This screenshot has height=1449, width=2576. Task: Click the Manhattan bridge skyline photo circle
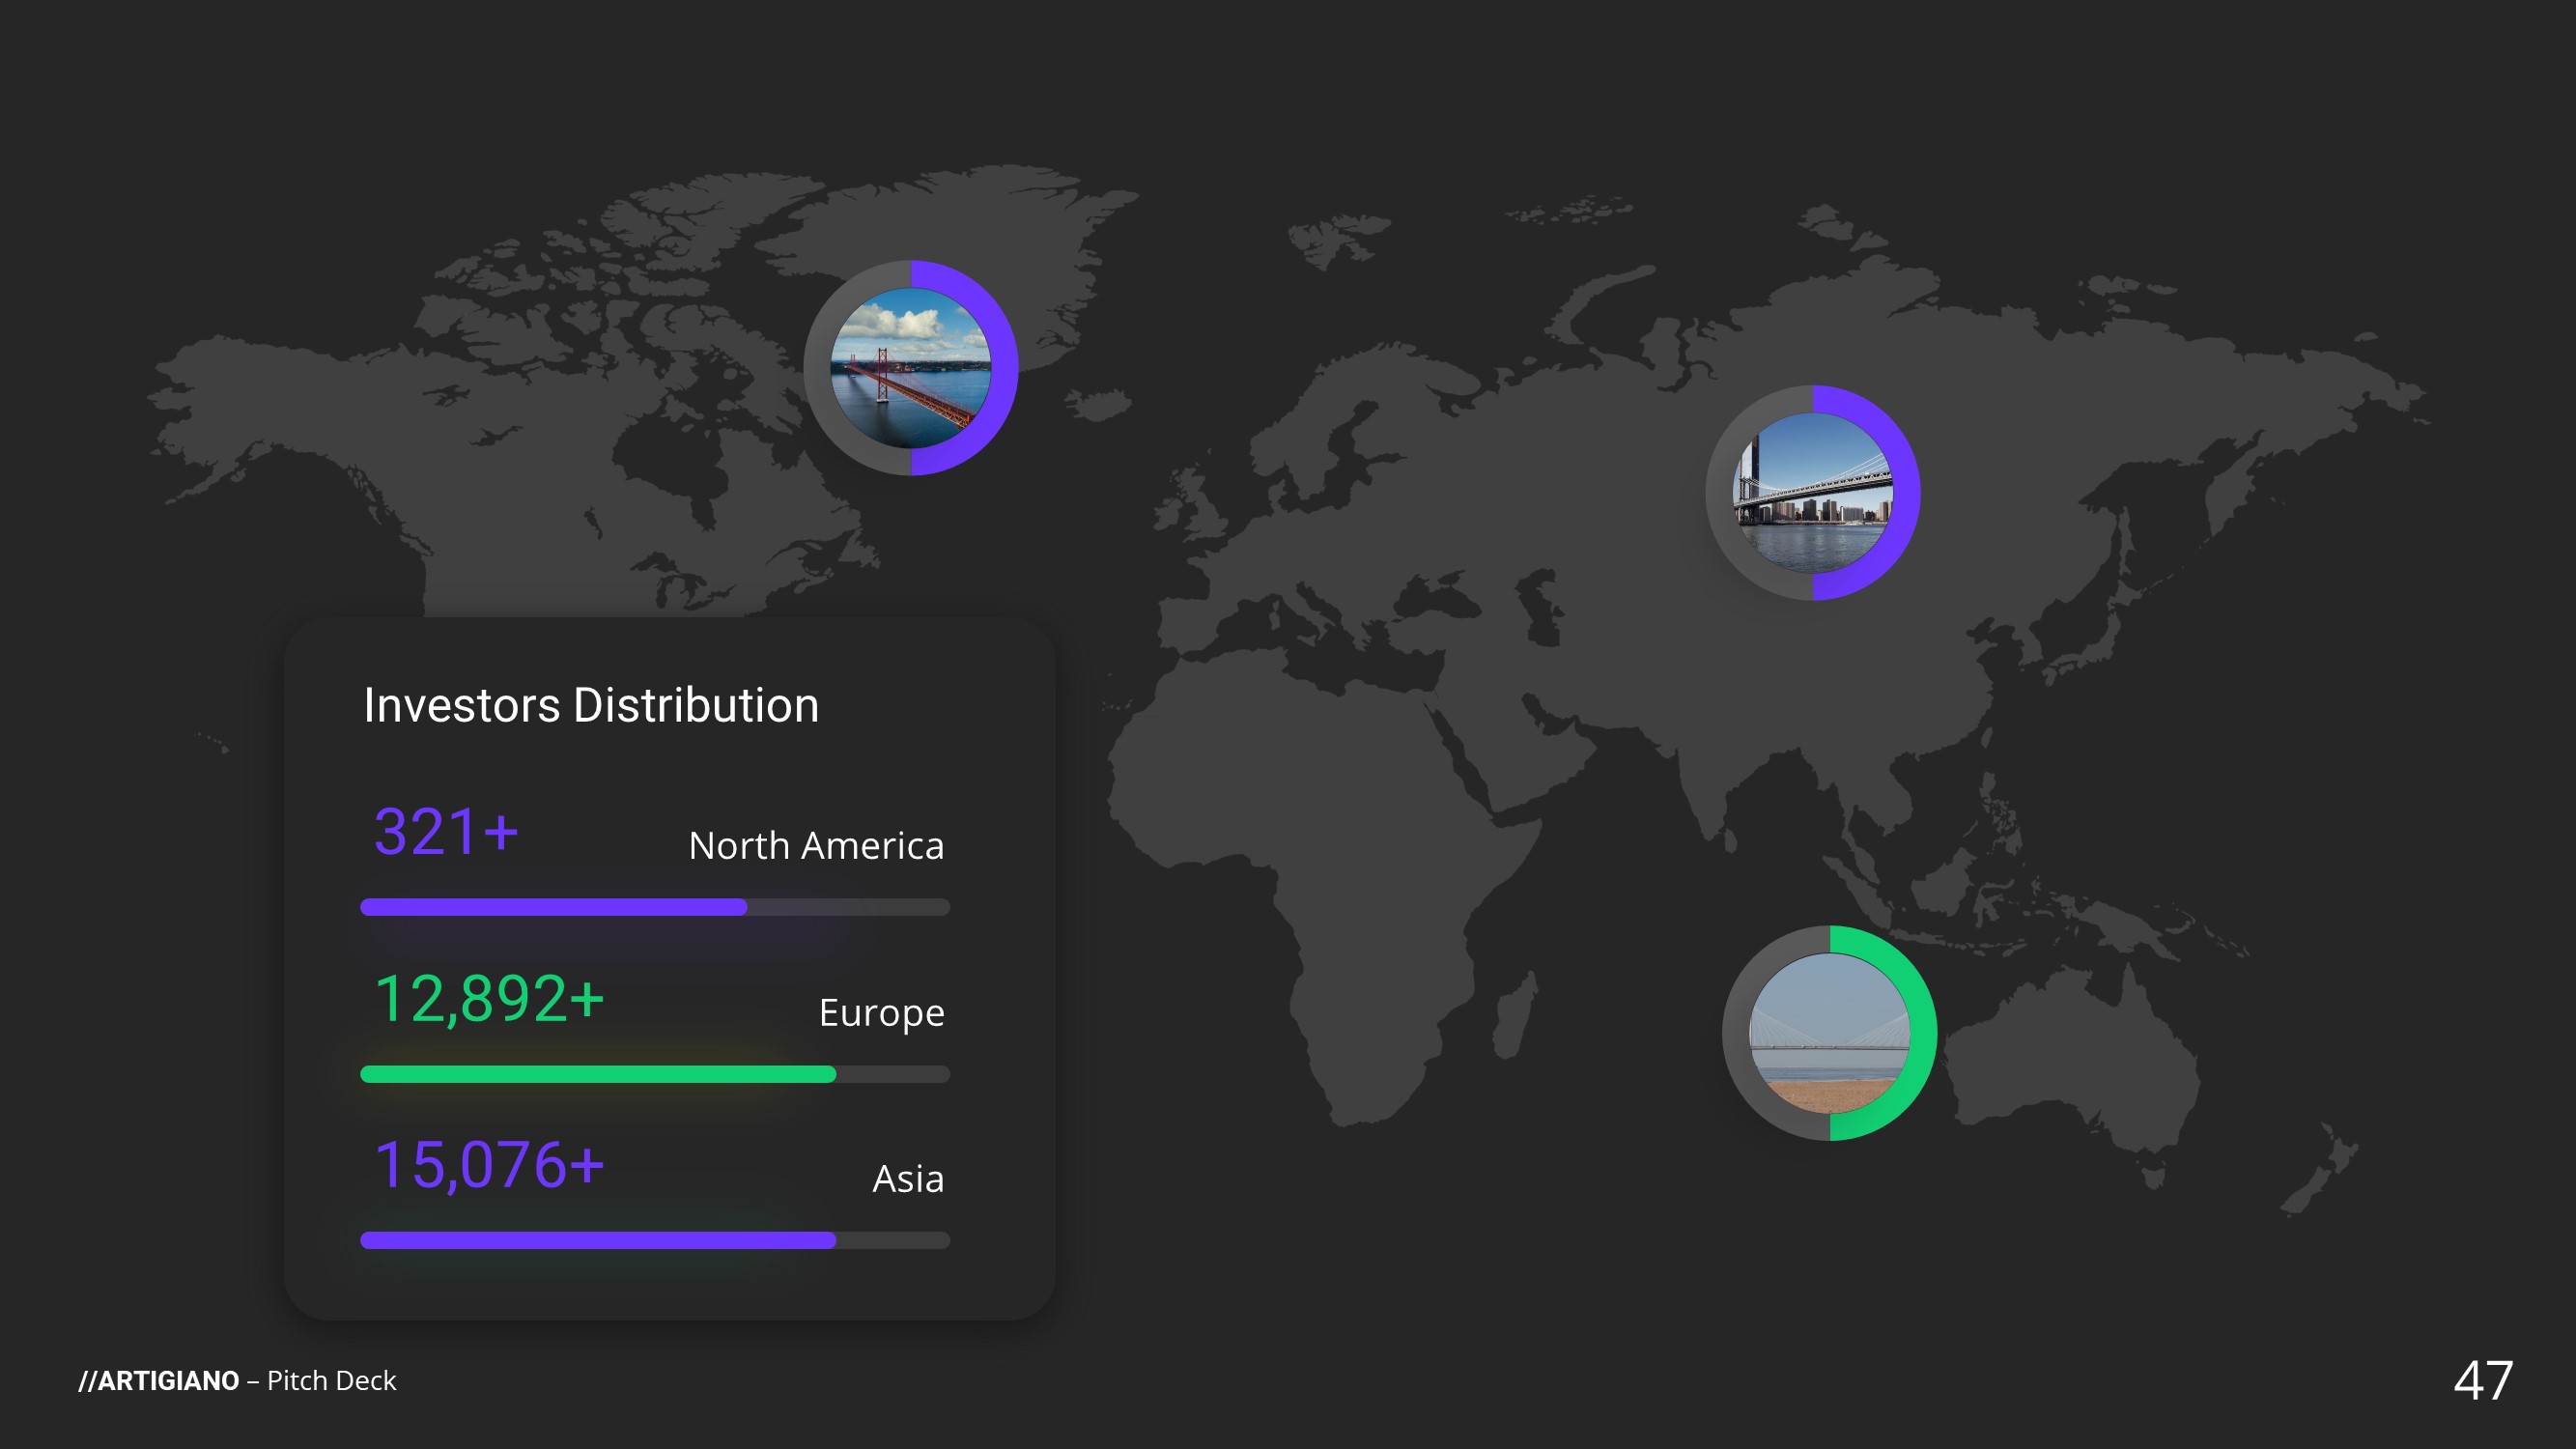(1812, 493)
